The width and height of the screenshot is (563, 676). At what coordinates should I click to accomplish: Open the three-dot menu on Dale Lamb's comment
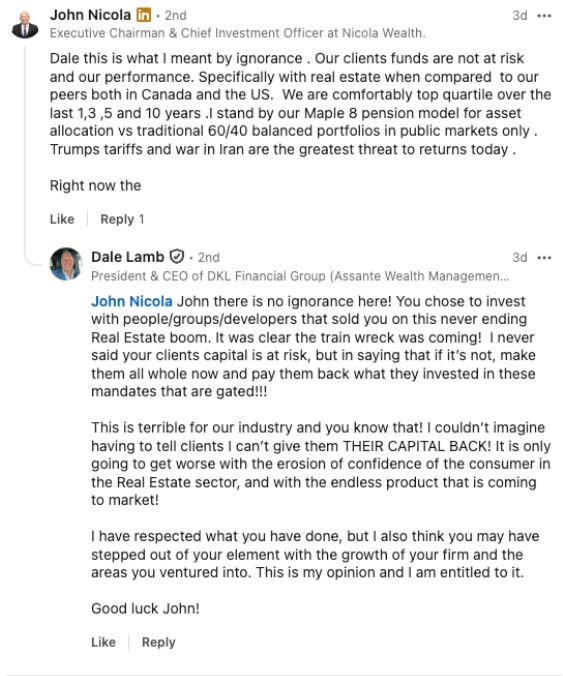tap(544, 258)
